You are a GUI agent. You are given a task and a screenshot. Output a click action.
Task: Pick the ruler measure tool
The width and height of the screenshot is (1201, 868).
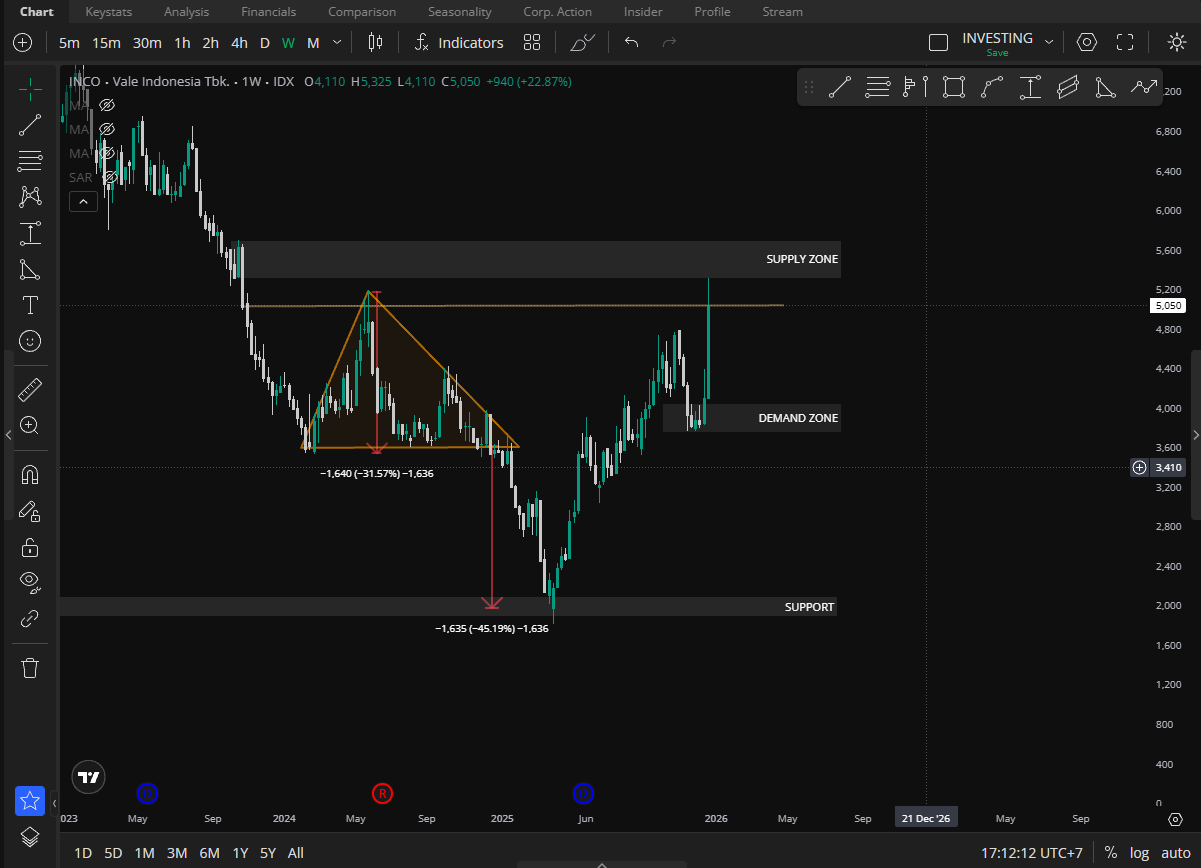[x=30, y=389]
